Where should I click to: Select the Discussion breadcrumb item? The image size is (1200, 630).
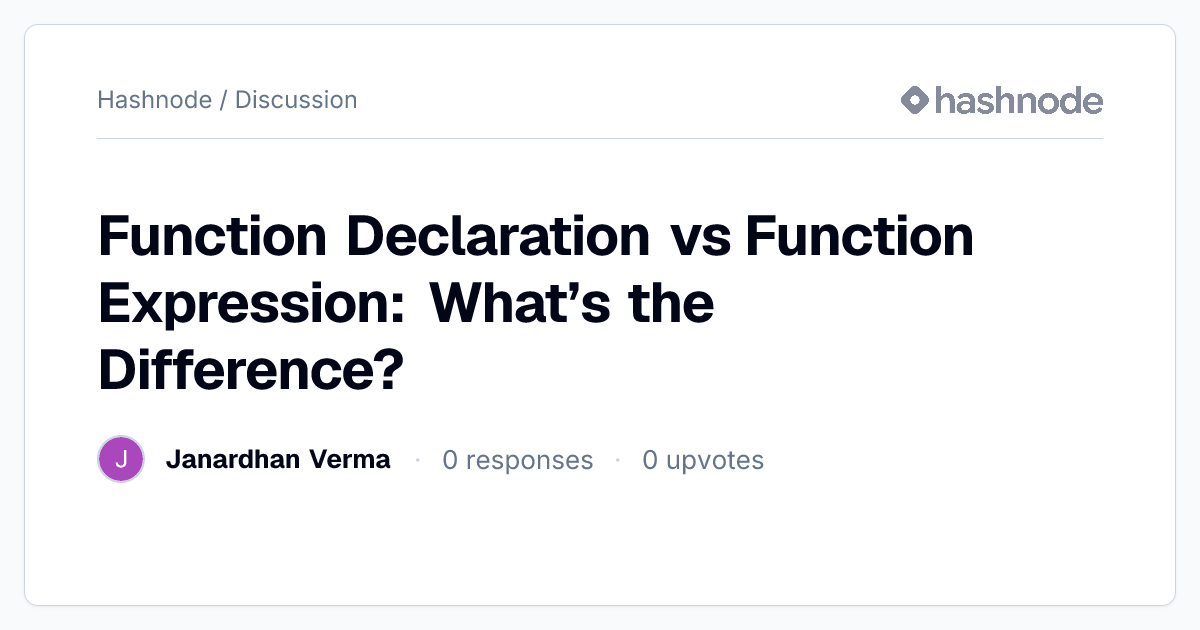[x=296, y=100]
